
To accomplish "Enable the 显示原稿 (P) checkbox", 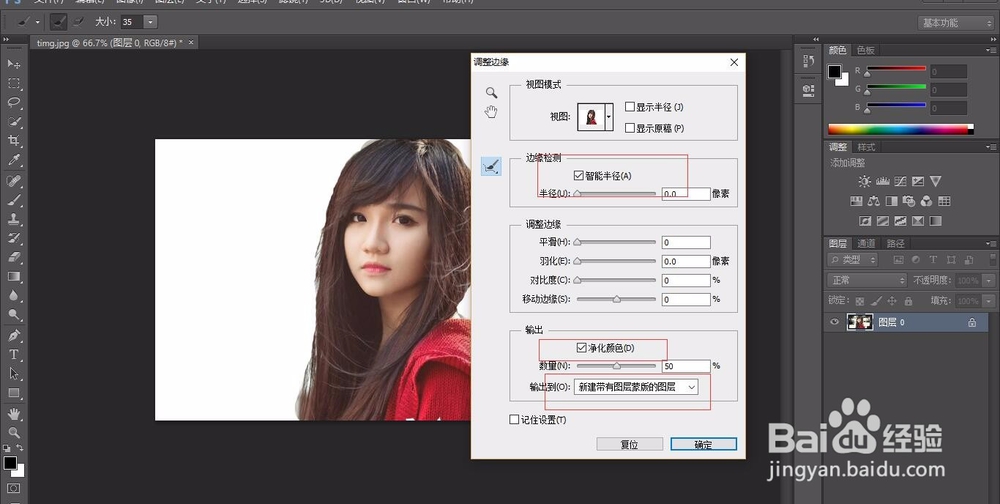I will [629, 128].
